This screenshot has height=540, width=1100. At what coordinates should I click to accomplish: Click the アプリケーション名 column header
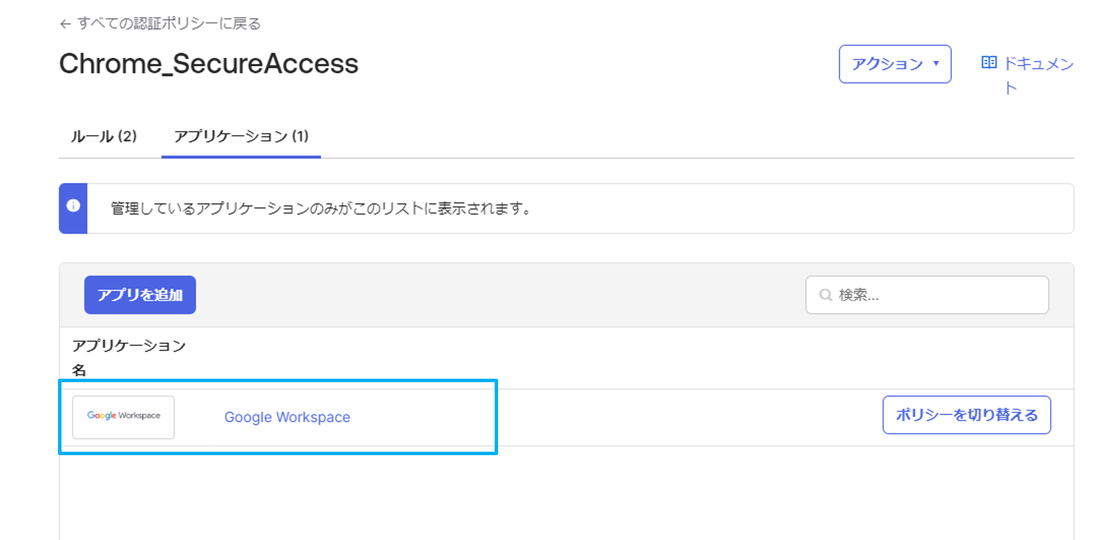tap(128, 358)
